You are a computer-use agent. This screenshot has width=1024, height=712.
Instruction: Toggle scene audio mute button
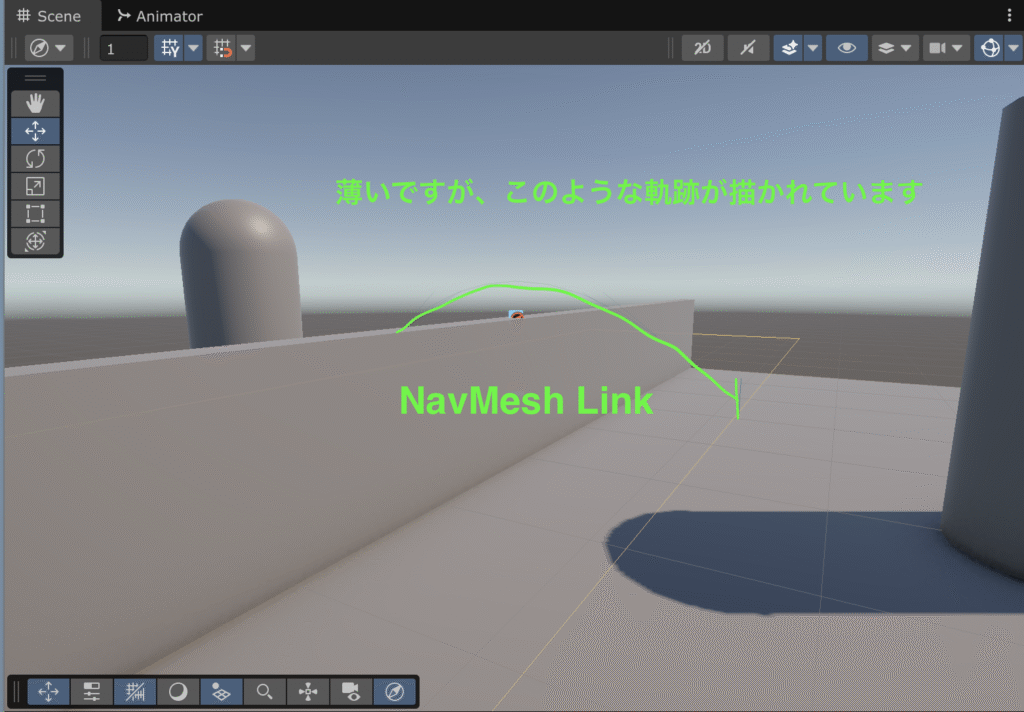747,48
